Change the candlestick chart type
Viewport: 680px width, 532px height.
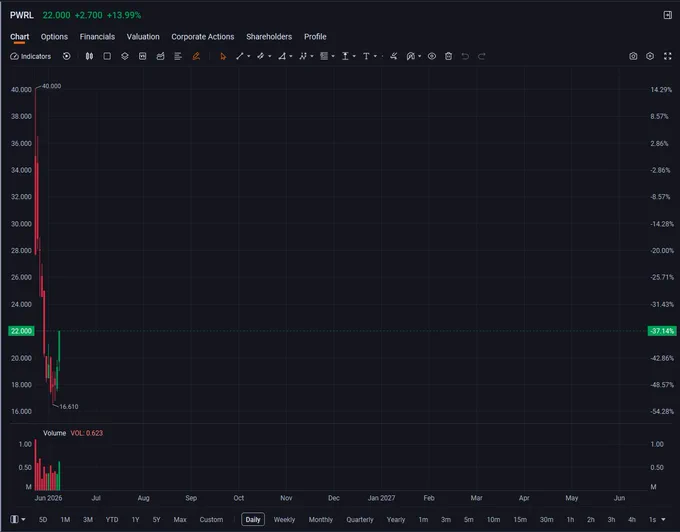[x=89, y=56]
